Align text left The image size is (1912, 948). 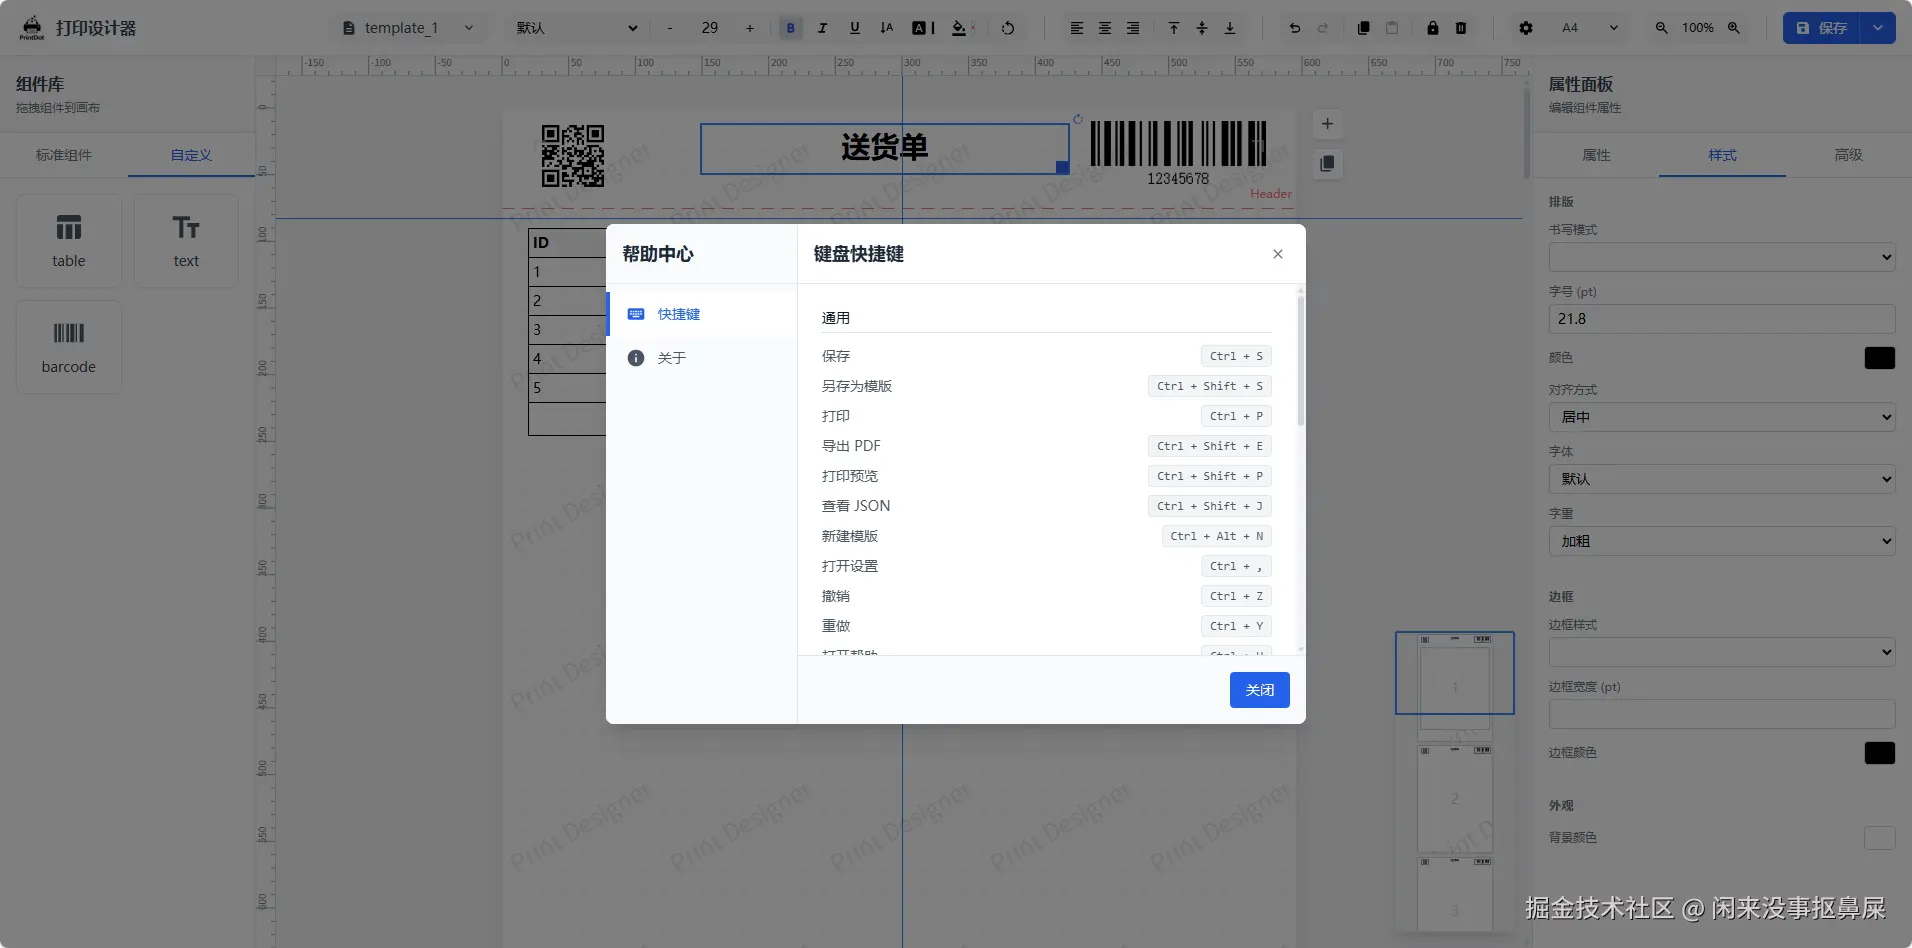1077,28
